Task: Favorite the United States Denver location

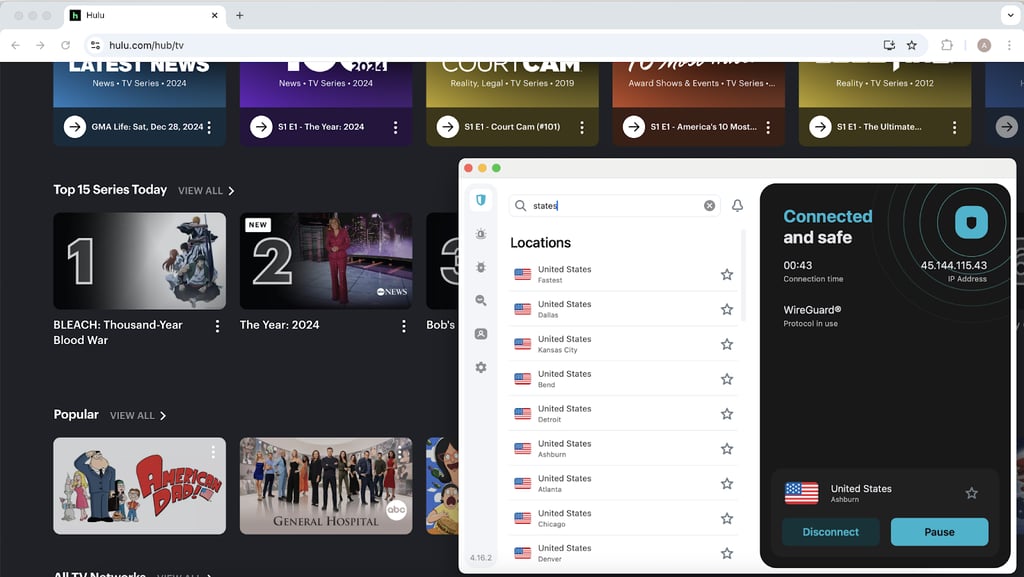Action: (x=727, y=554)
